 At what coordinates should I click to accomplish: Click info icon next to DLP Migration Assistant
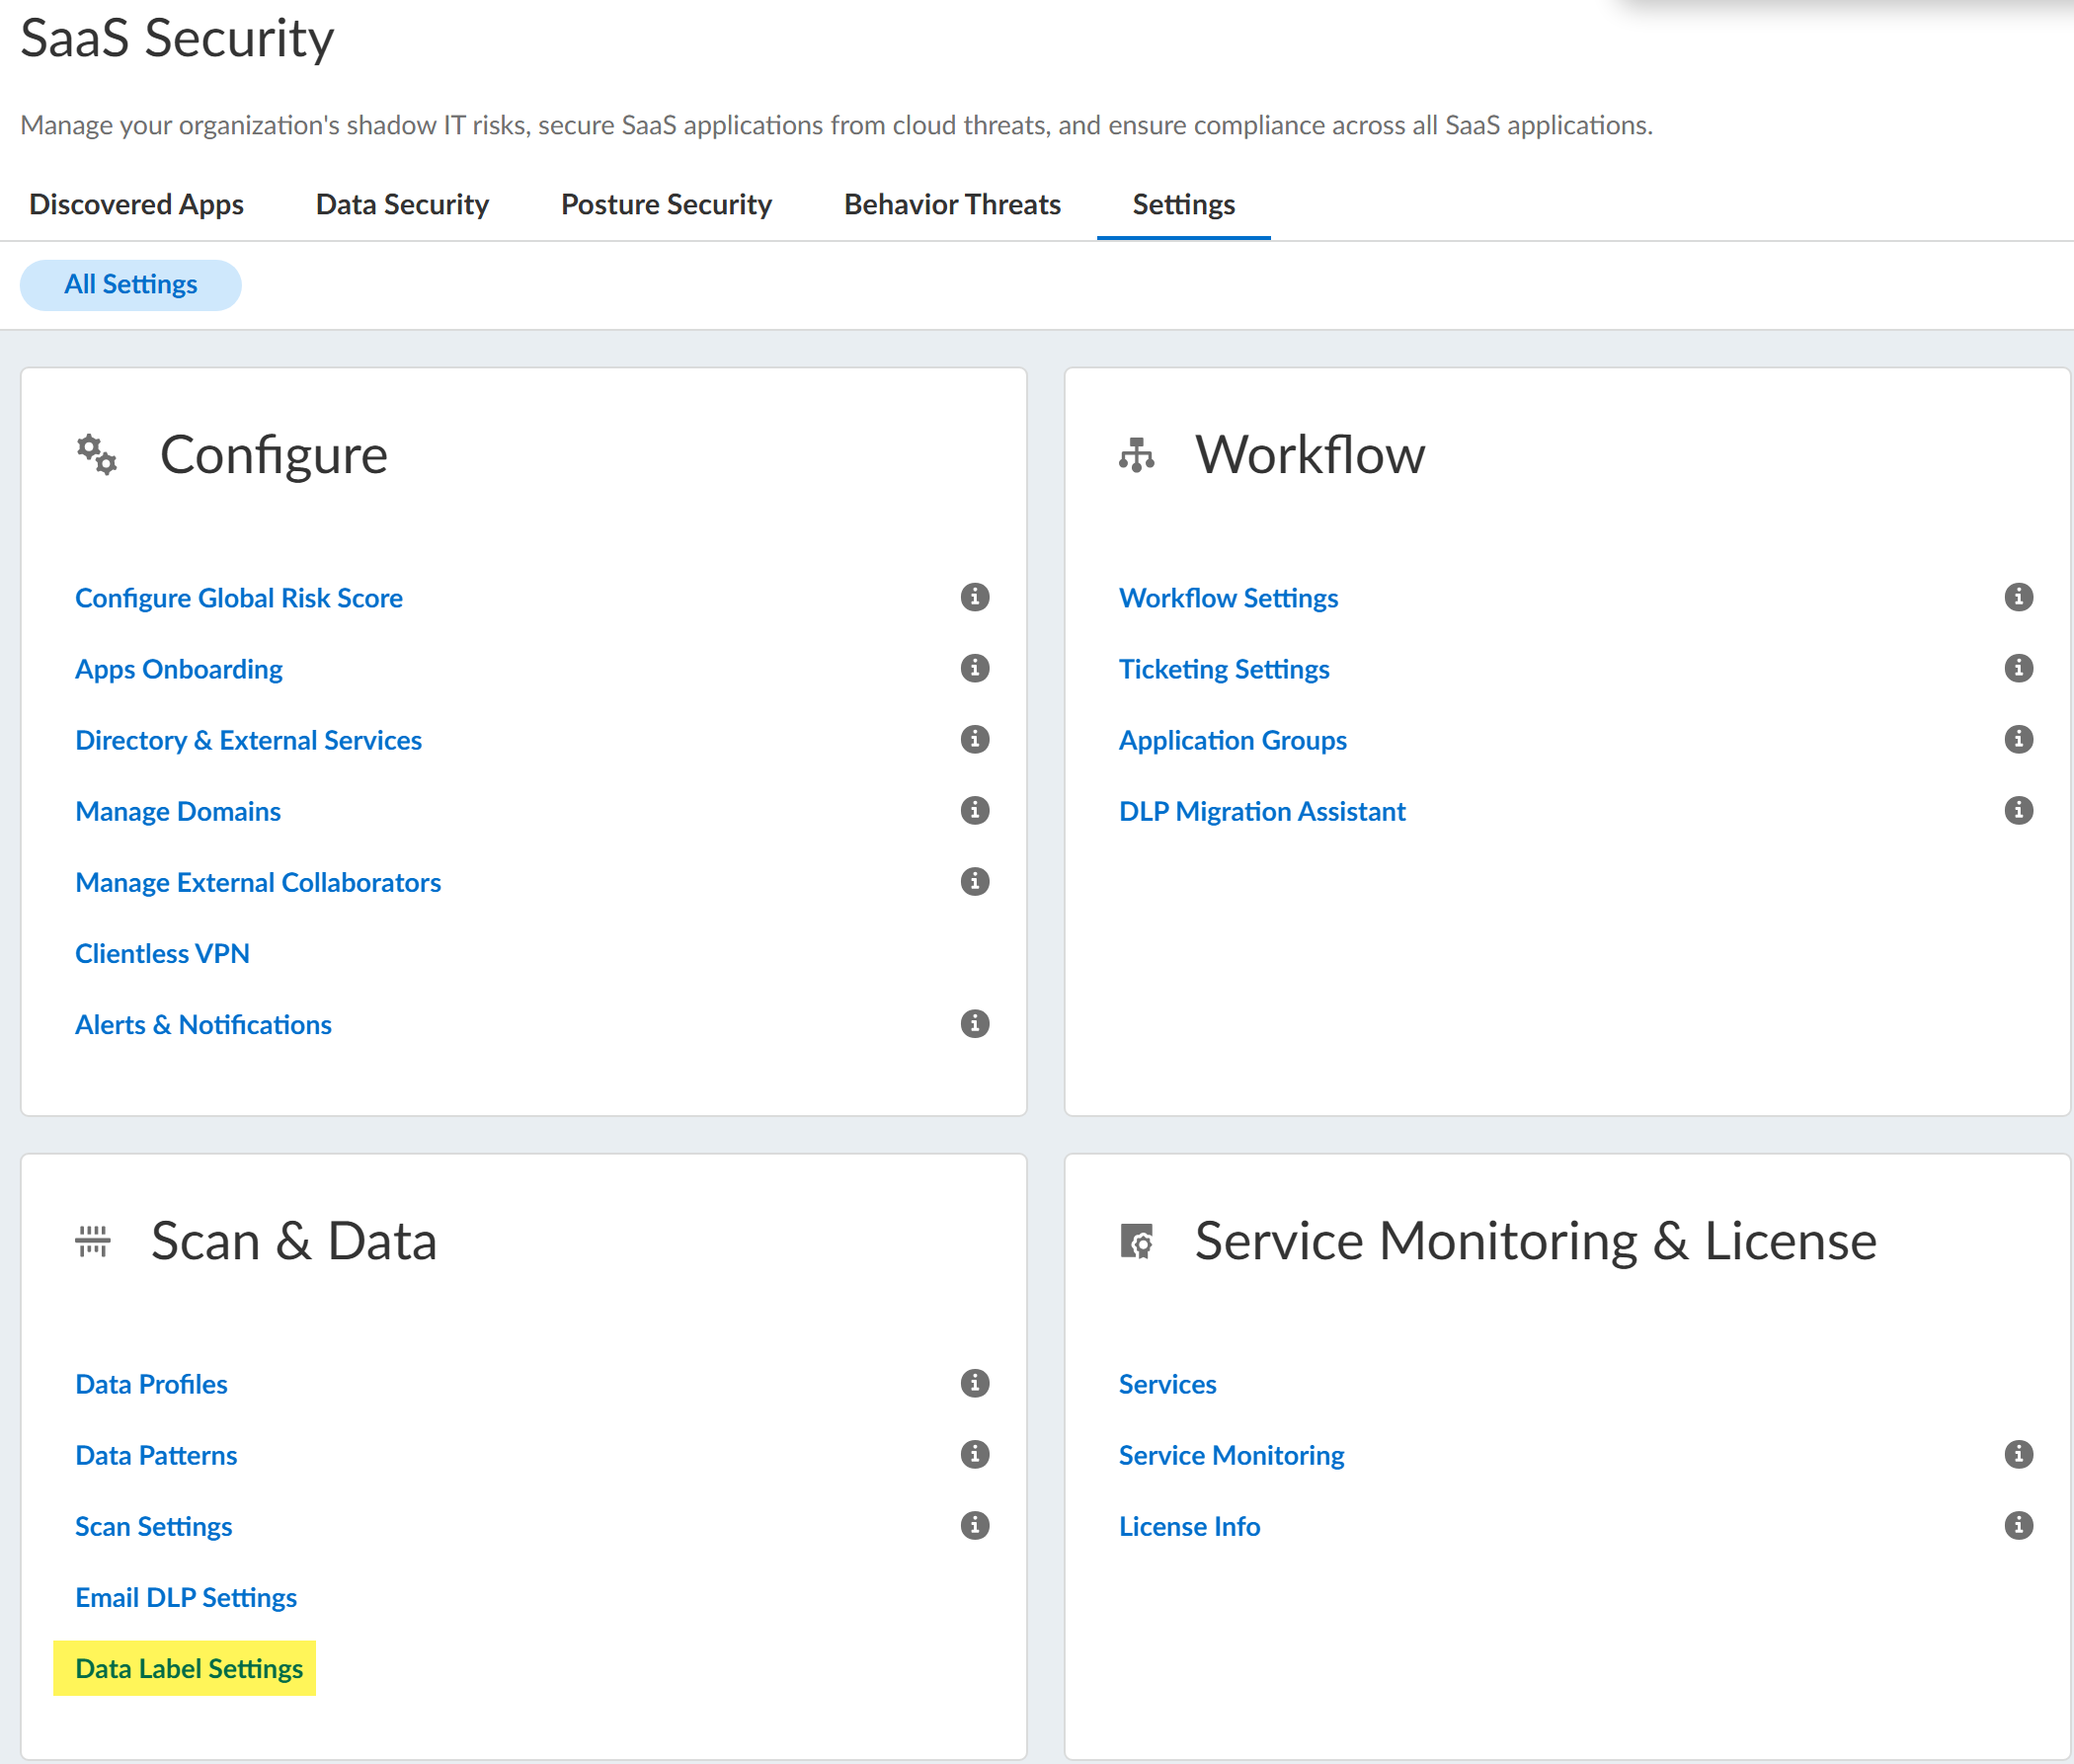(x=2018, y=810)
